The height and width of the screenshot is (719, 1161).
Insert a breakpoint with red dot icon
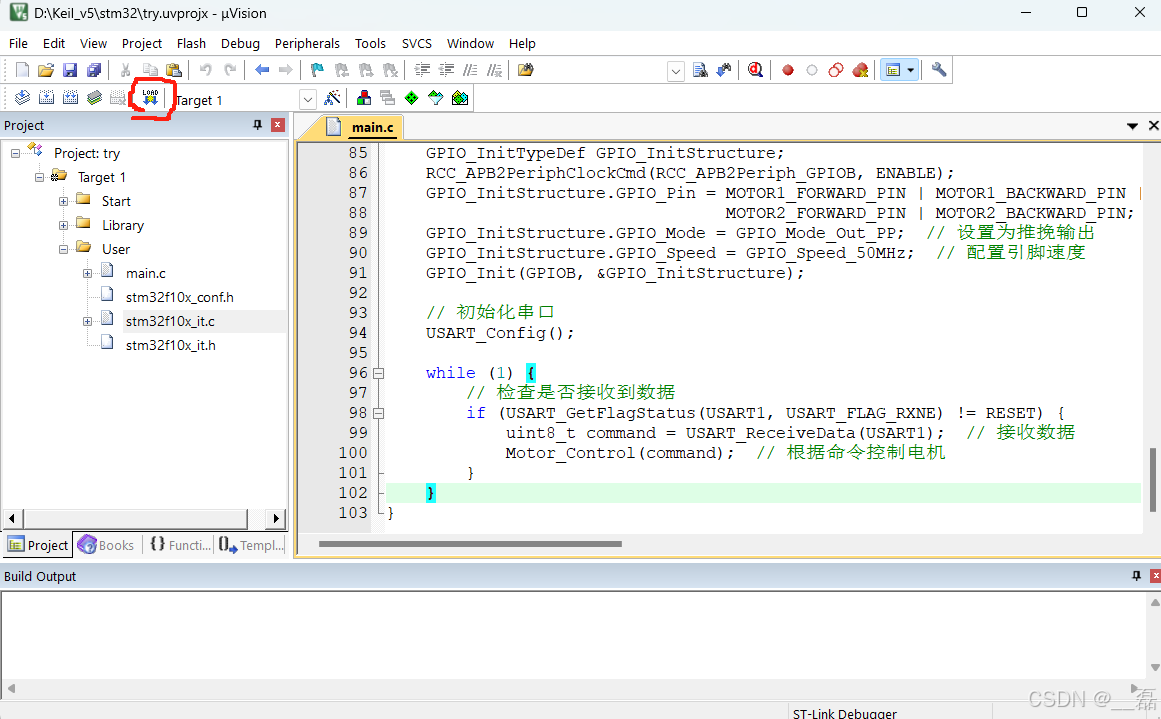[x=788, y=70]
